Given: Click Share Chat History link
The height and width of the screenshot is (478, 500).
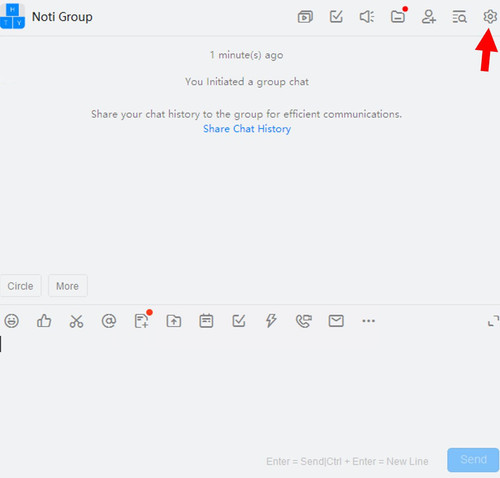Looking at the screenshot, I should click(247, 129).
